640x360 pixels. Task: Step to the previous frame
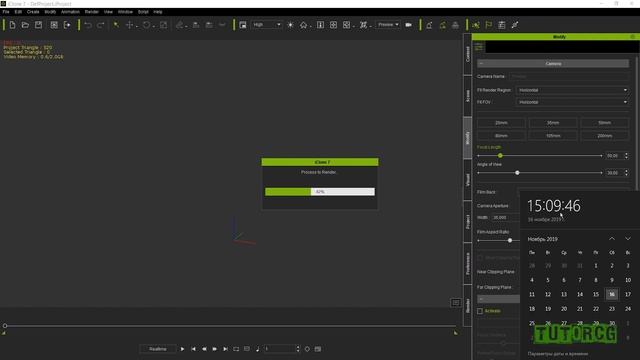[x=204, y=349]
